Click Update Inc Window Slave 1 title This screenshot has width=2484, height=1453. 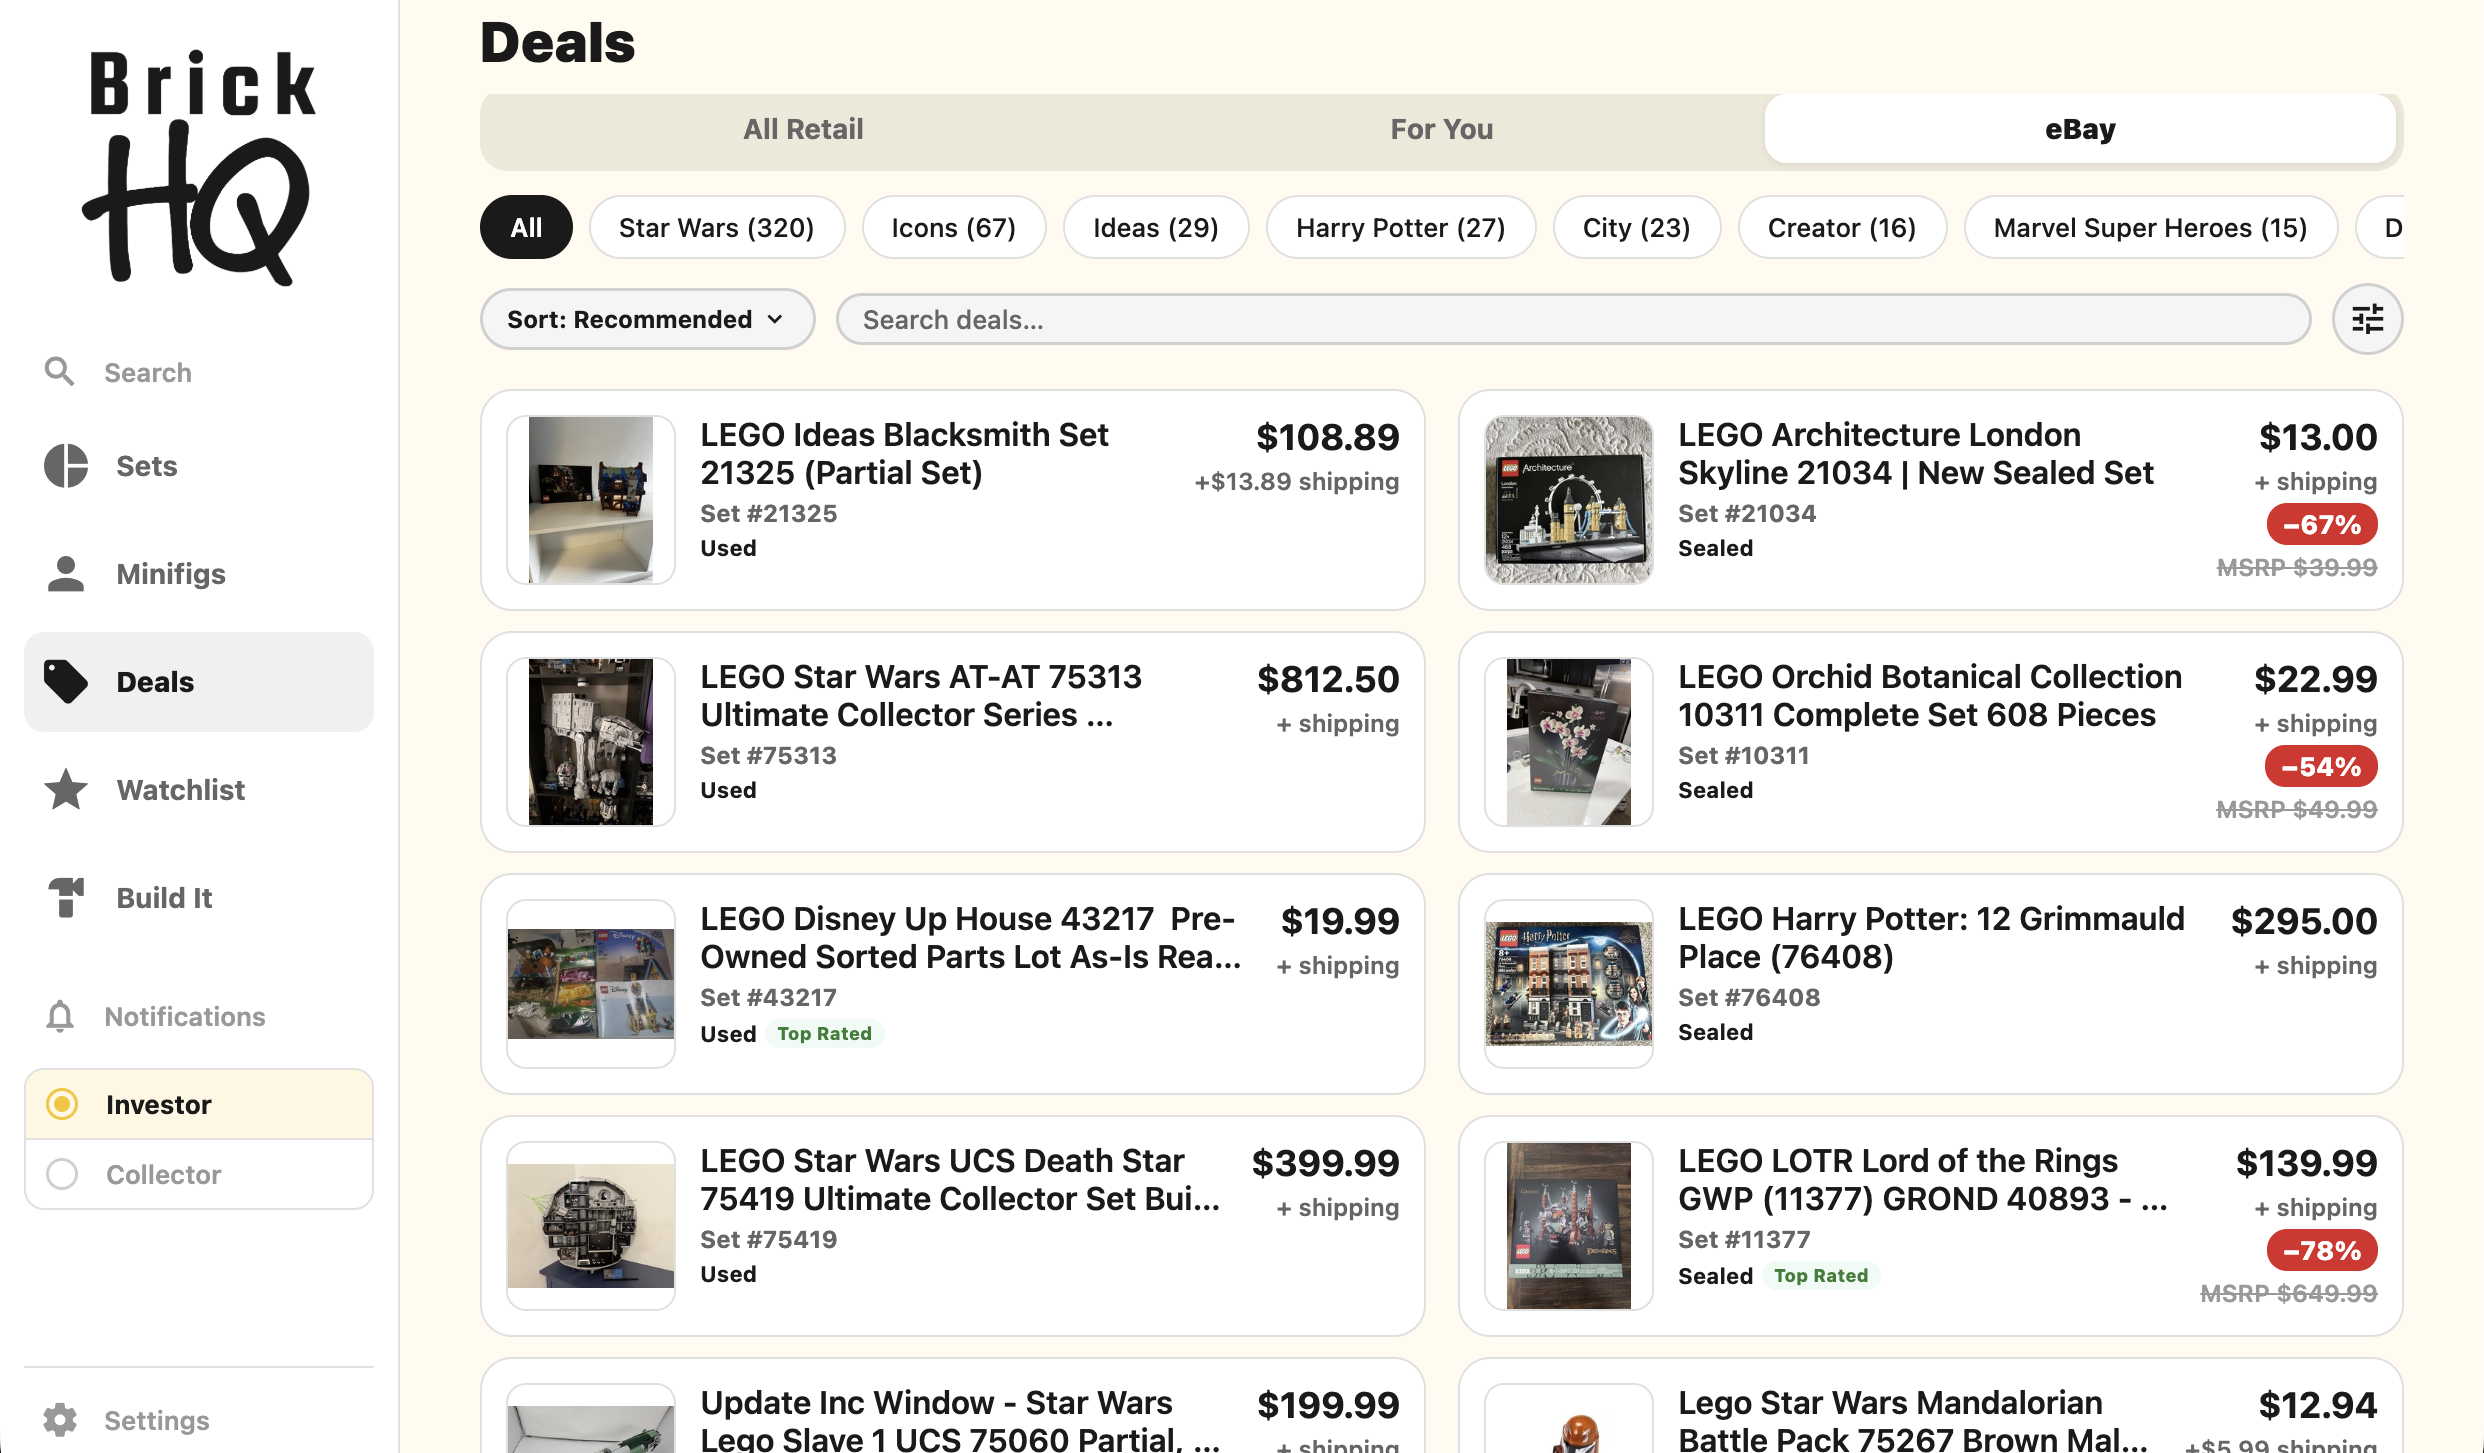[960, 1419]
